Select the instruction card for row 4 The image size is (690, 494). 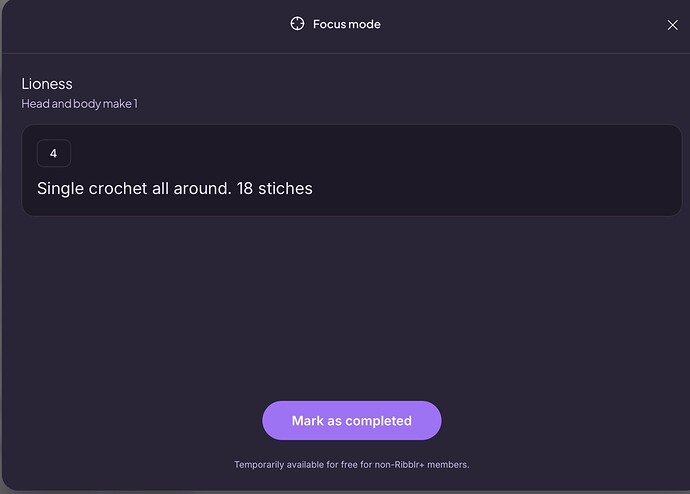(352, 170)
